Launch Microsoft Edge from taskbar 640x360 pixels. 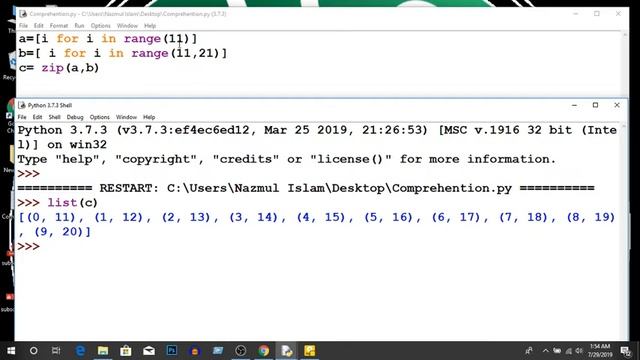click(80, 351)
